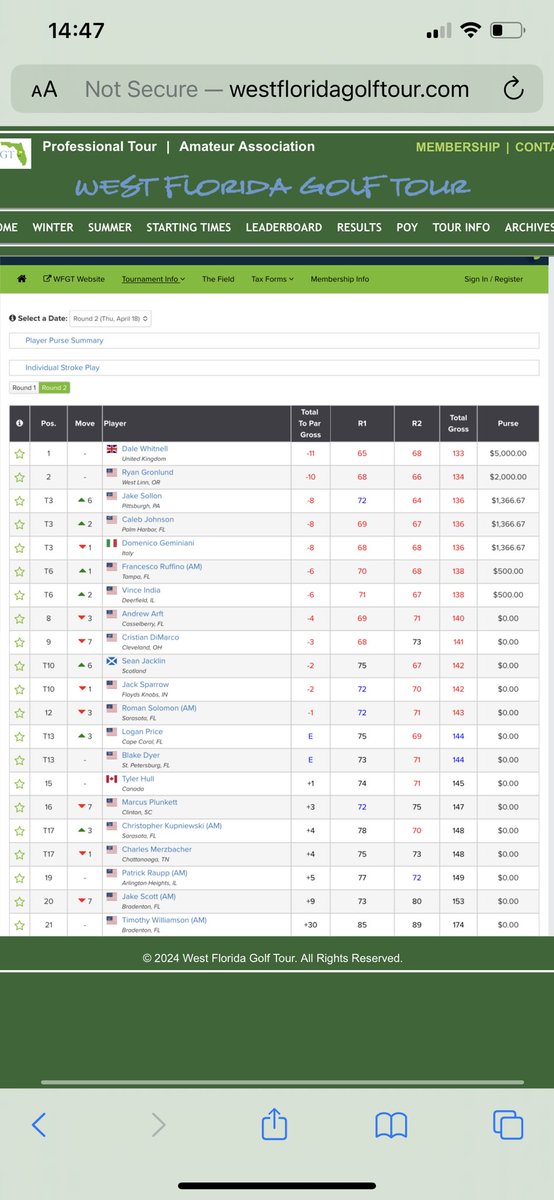Screen dimensions: 554x1200
Task: Tap the Safari address bar URL field
Action: pyautogui.click(x=277, y=90)
